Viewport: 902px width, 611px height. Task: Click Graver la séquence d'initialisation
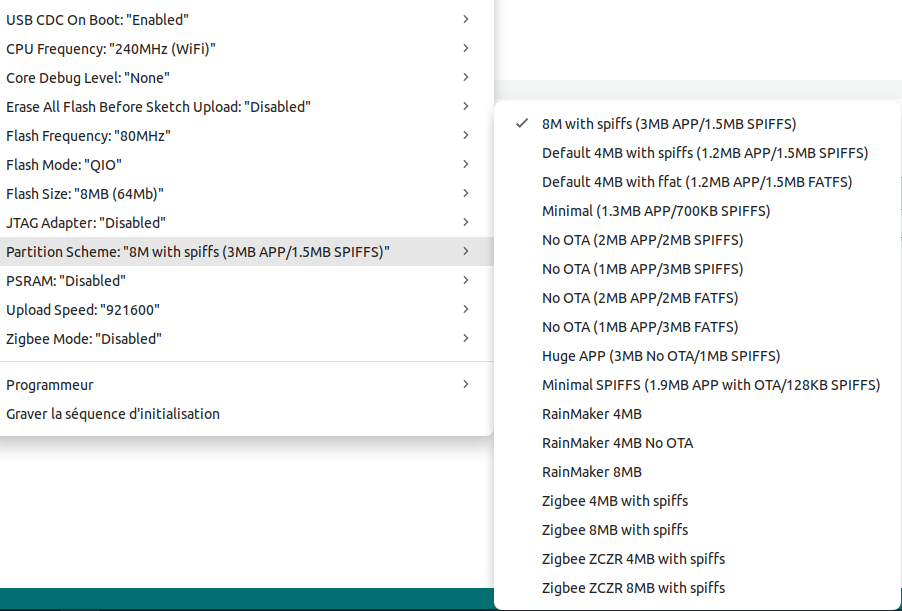coord(113,414)
